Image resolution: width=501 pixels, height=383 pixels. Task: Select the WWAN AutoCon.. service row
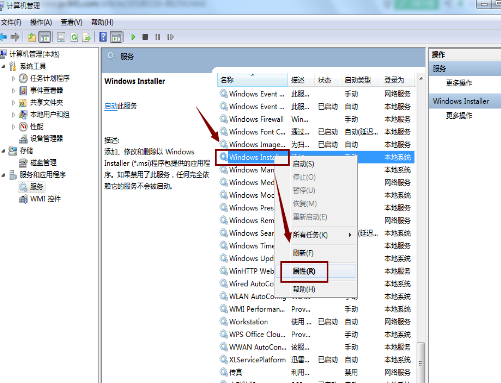pyautogui.click(x=316, y=347)
